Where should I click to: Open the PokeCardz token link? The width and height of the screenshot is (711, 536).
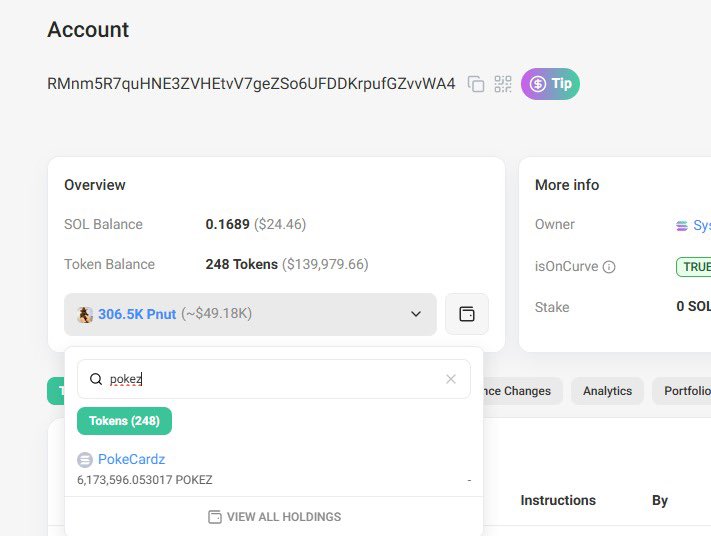point(131,459)
